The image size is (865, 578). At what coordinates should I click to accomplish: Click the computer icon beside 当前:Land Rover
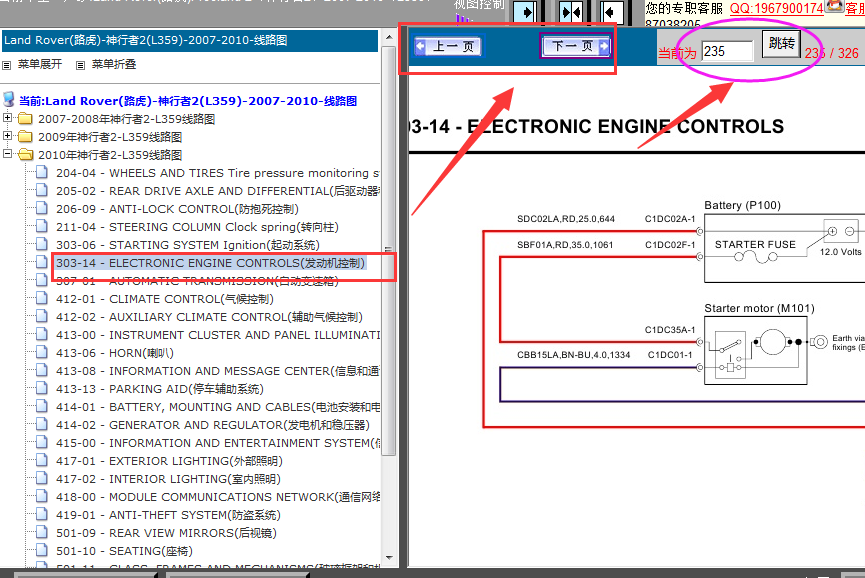tap(9, 100)
